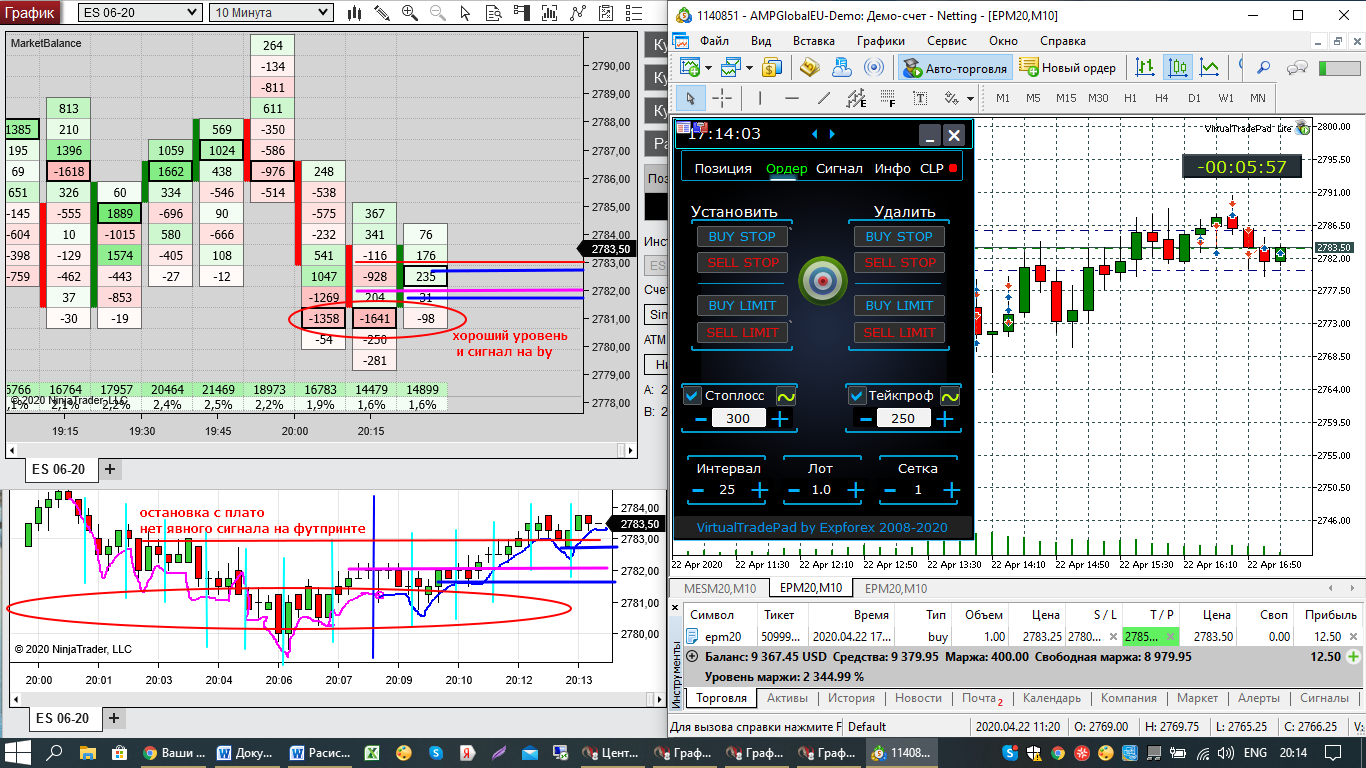The image size is (1366, 768).
Task: Open MetaTrader Navigator folder icon
Action: [x=810, y=68]
